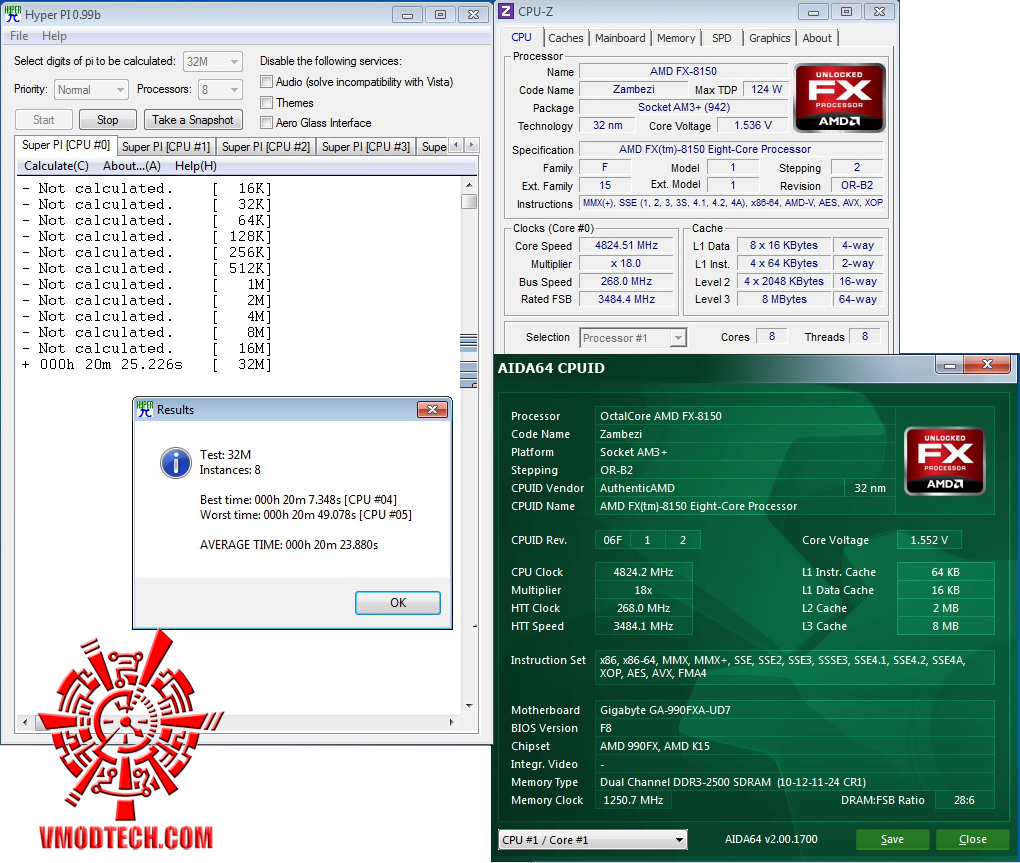Click the scroll up arrow in Super PI list
This screenshot has width=1020, height=863.
[x=469, y=185]
